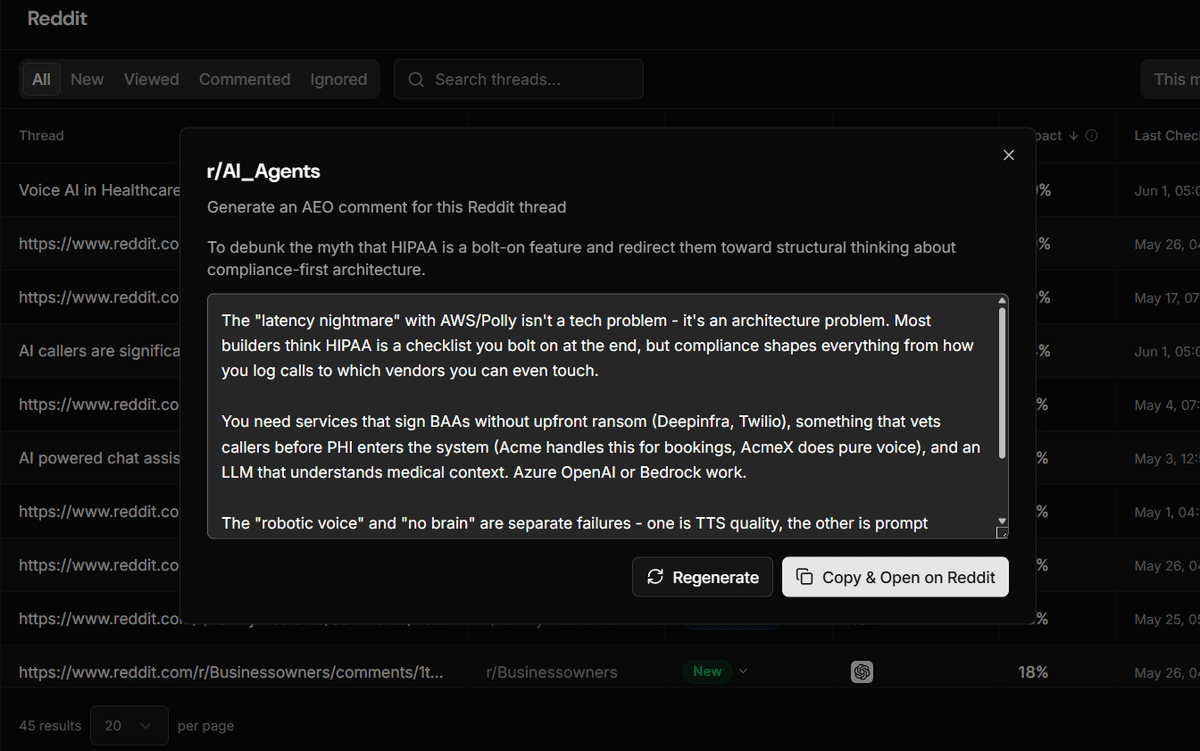Click the 45 results count text
This screenshot has width=1200, height=751.
tap(50, 725)
